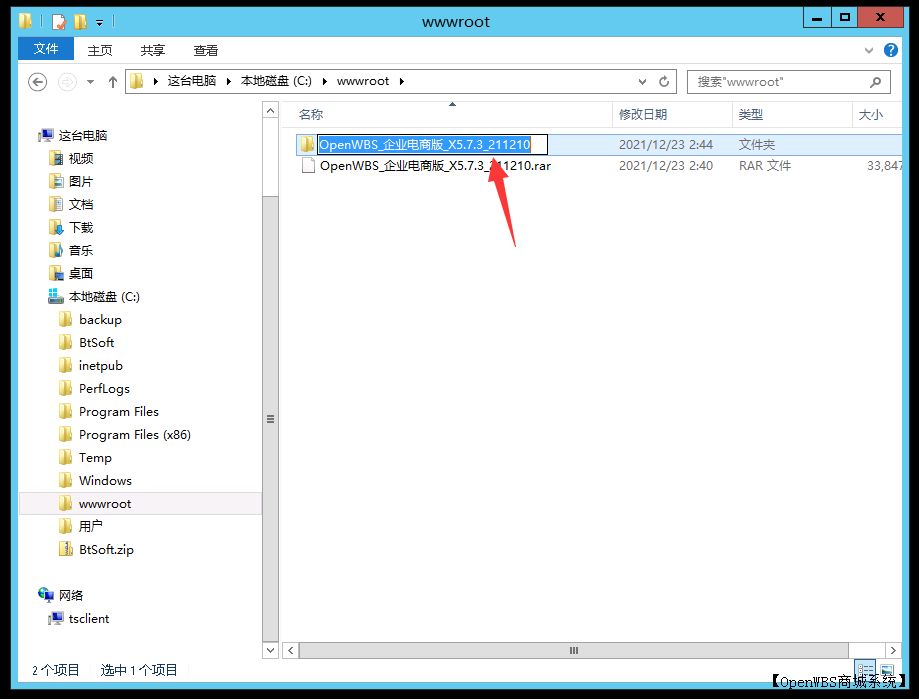Image resolution: width=919 pixels, height=699 pixels.
Task: Sort files by 修改日期 column header
Action: [642, 115]
